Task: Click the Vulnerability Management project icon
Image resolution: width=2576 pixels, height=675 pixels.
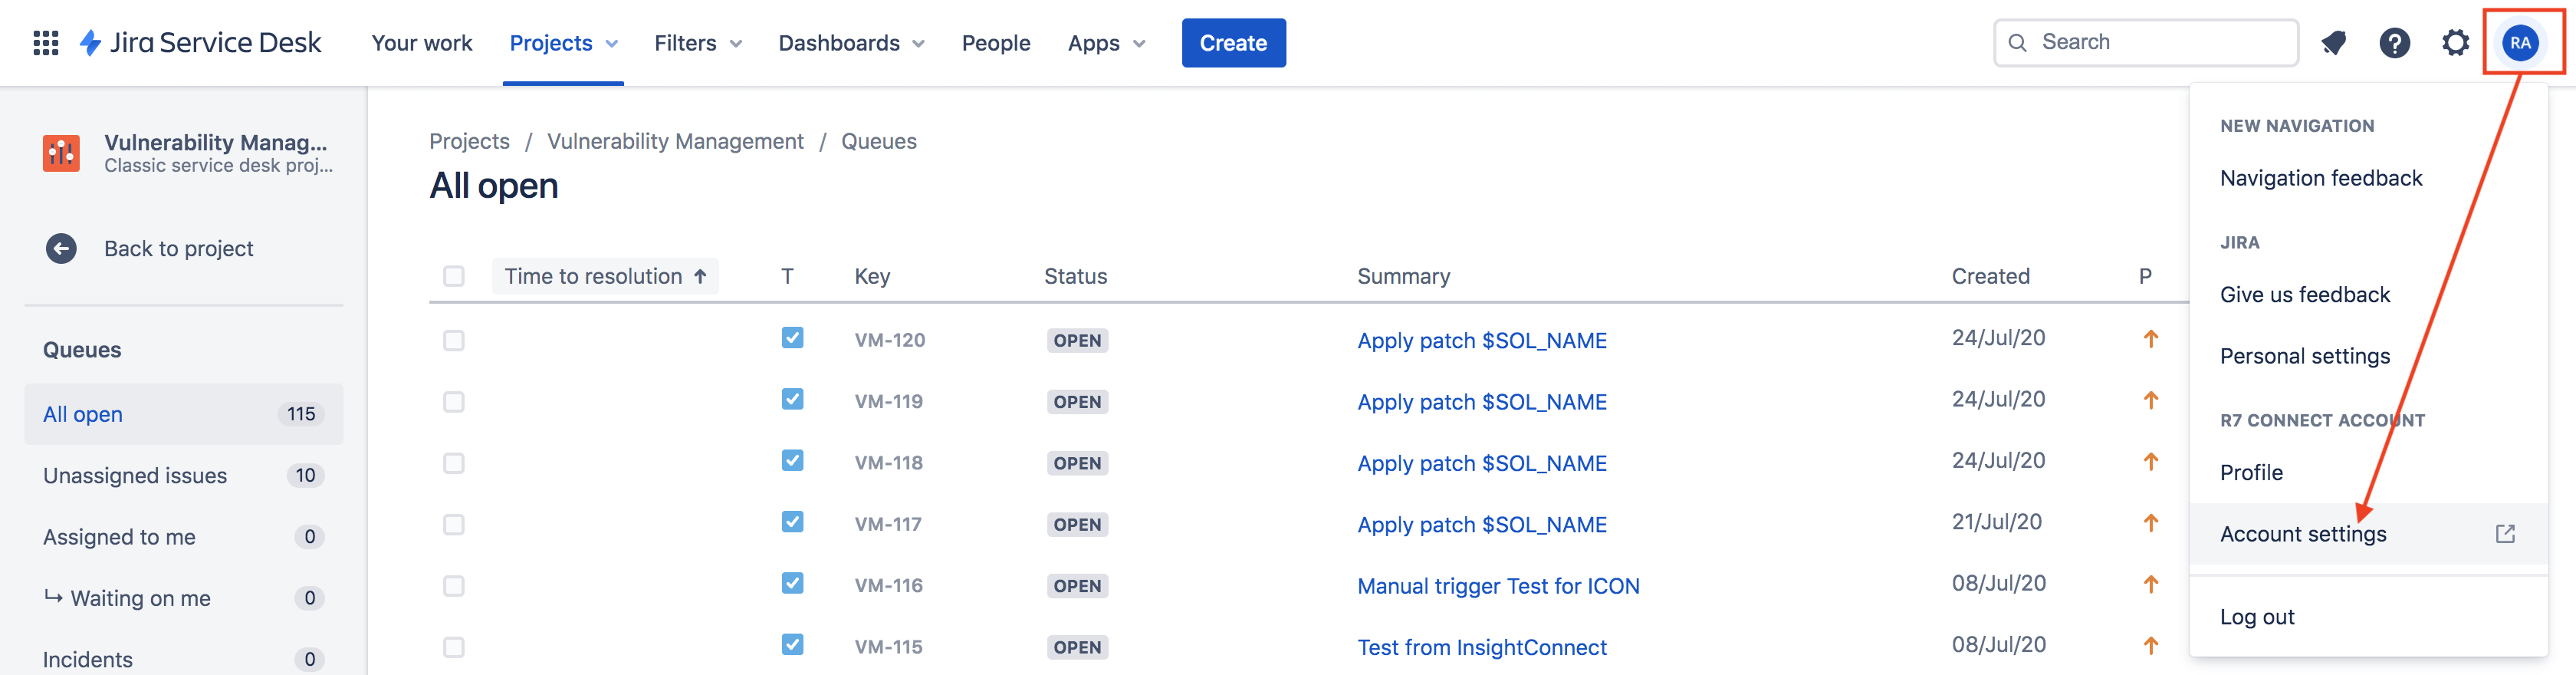Action: [x=61, y=153]
